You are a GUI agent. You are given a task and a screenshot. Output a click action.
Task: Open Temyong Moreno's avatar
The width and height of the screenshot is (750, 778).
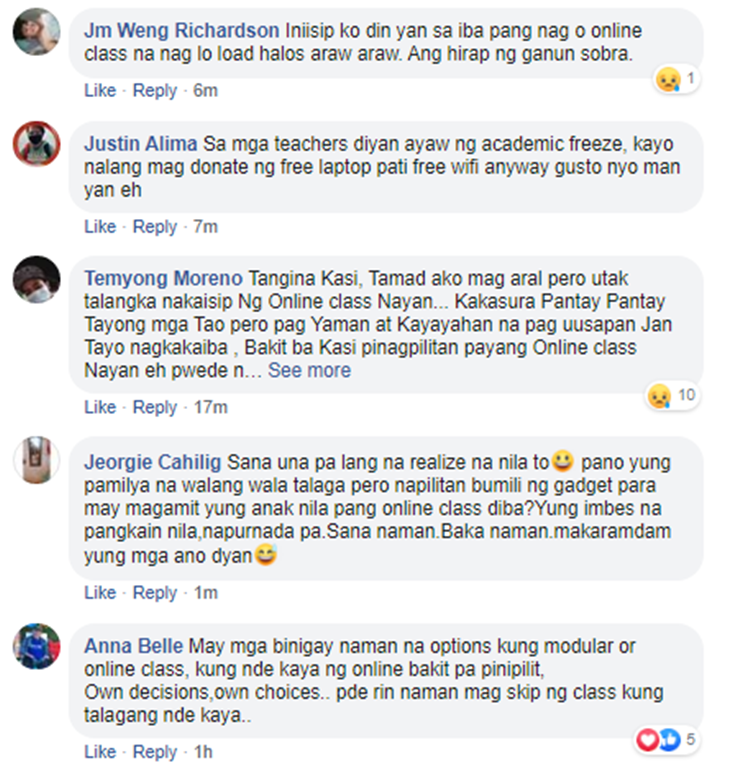(x=36, y=279)
